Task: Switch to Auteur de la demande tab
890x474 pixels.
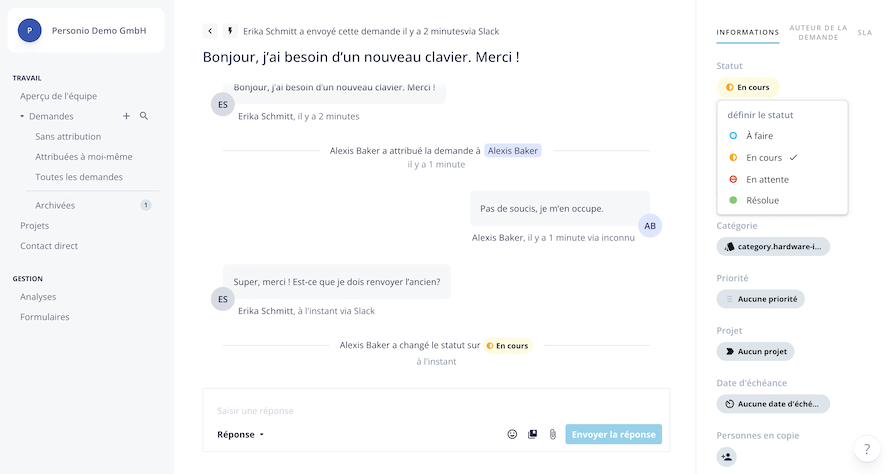Action: click(x=818, y=32)
